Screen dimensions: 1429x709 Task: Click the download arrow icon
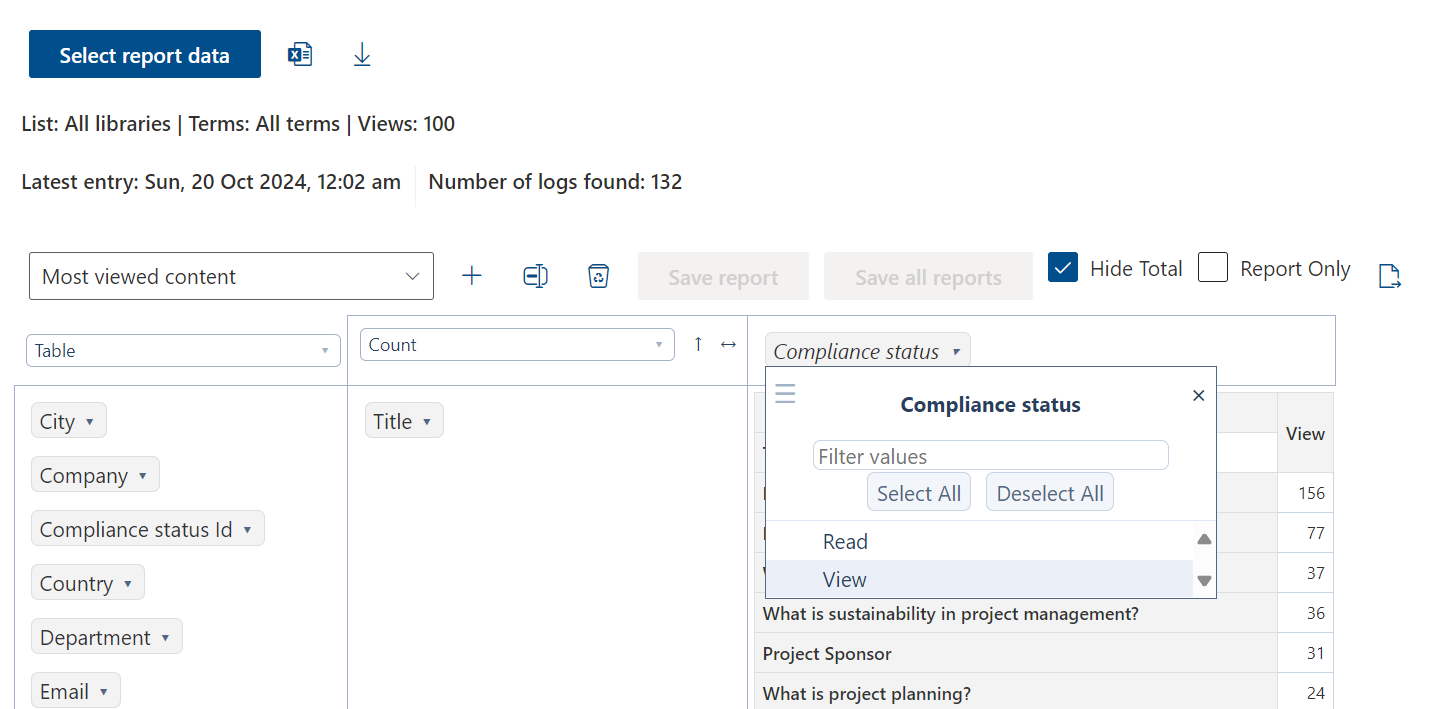pos(362,55)
